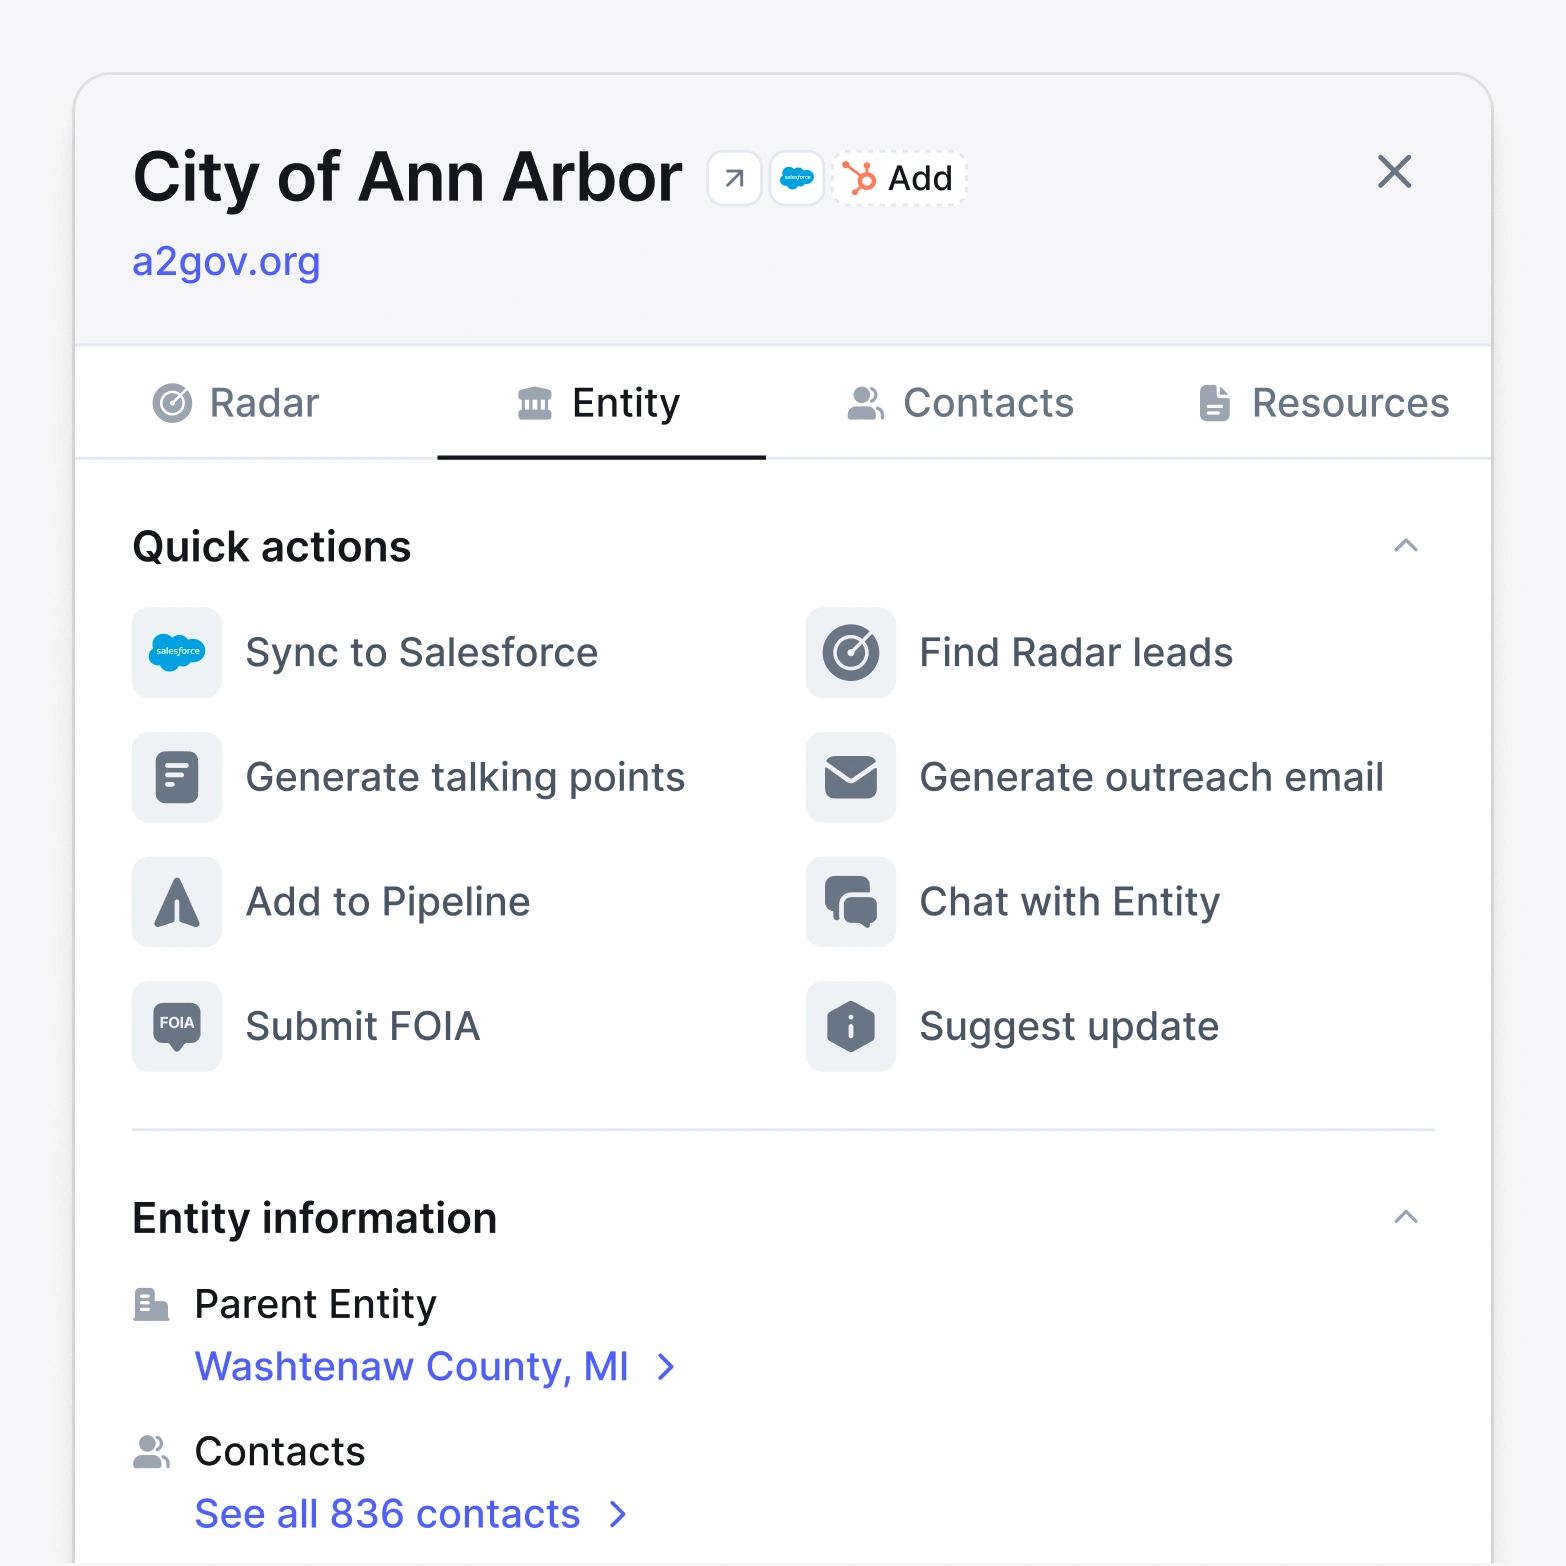Open Chat with Entity
Image resolution: width=1566 pixels, height=1566 pixels.
pos(1069,902)
